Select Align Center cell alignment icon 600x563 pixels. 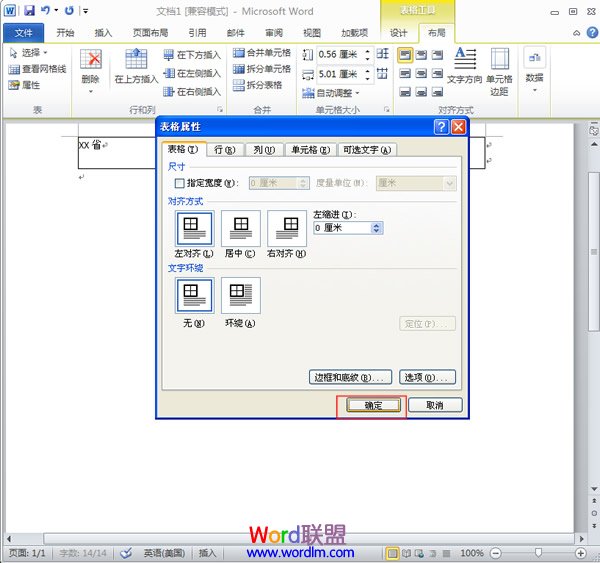[421, 73]
